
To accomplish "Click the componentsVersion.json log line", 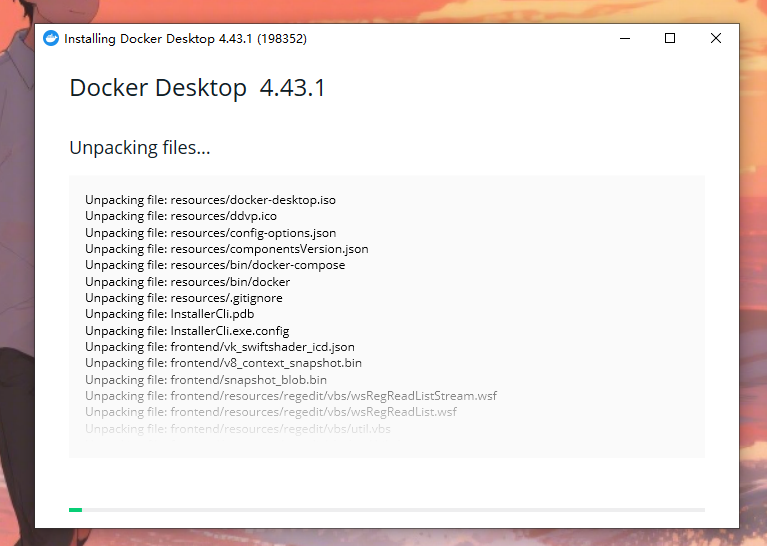I will click(226, 249).
